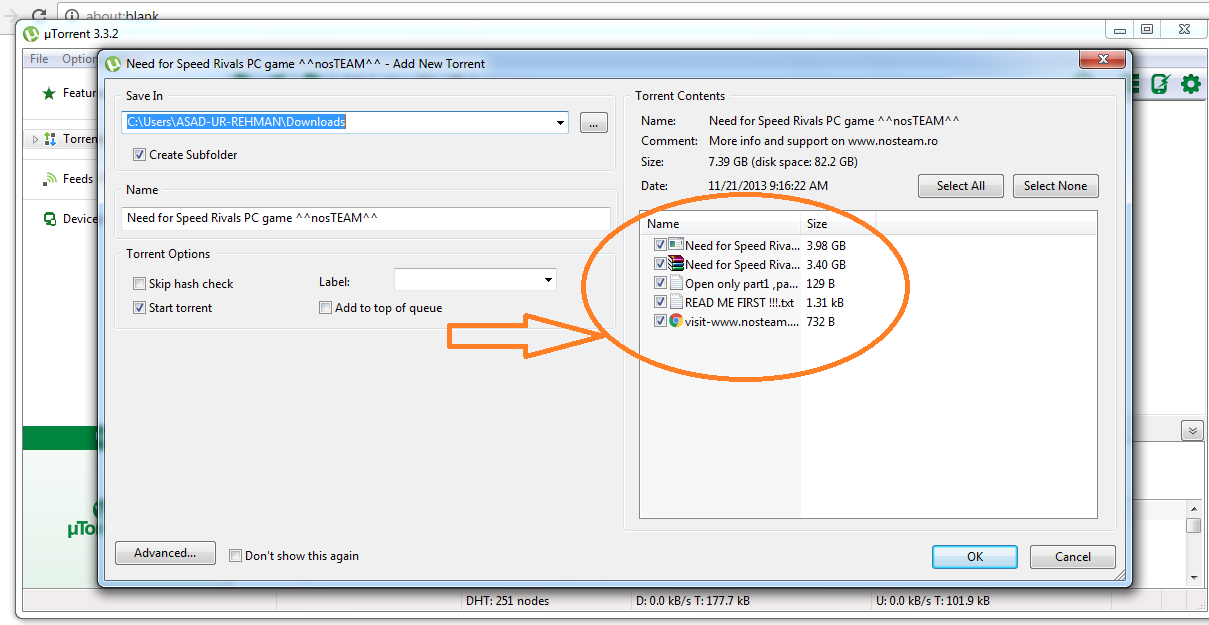
Task: Click the main window vertical scrollbar thumb
Action: click(x=1193, y=525)
